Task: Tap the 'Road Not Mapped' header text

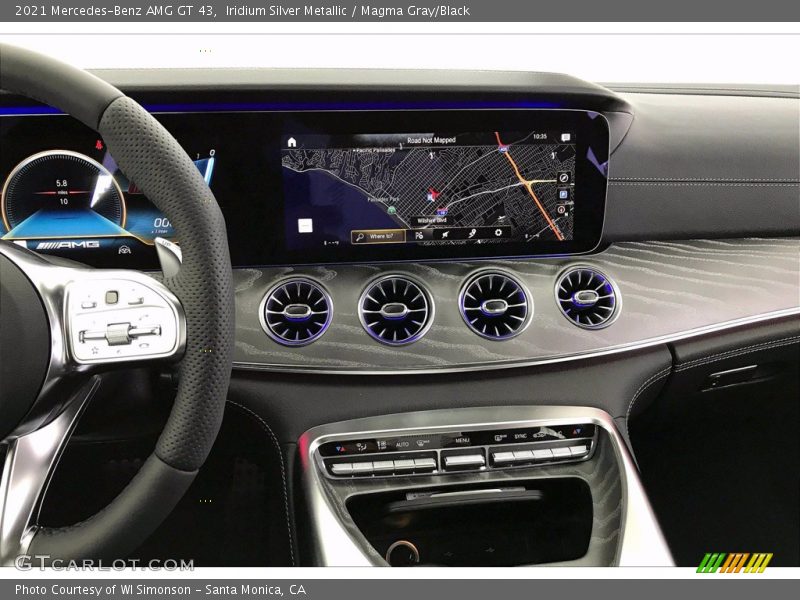Action: [x=432, y=140]
